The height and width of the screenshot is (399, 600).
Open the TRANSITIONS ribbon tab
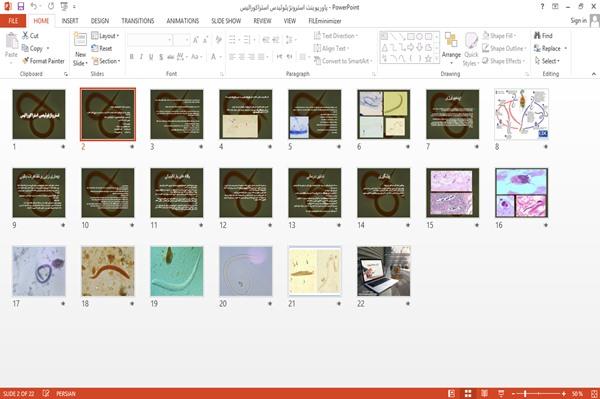pos(138,21)
